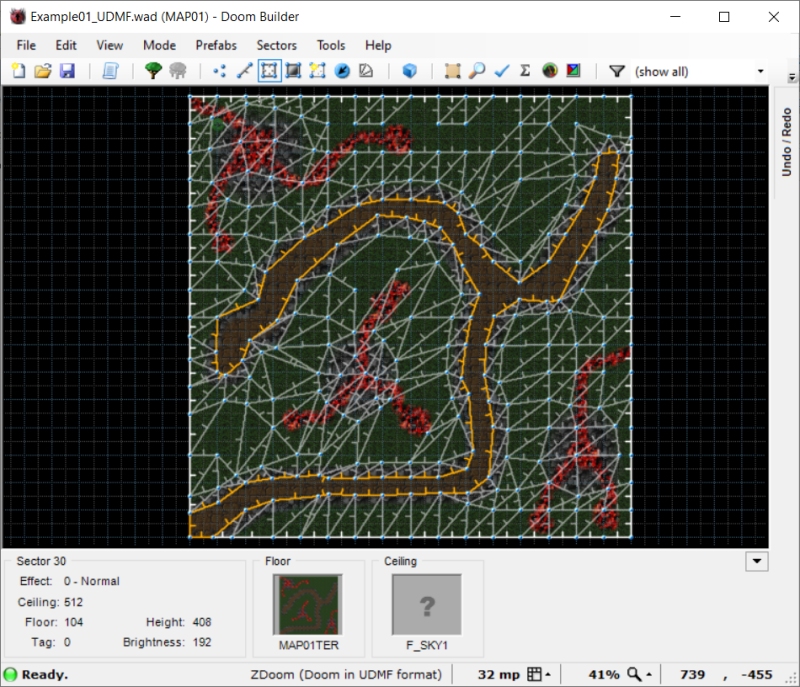Open the Sectors menu

point(277,45)
